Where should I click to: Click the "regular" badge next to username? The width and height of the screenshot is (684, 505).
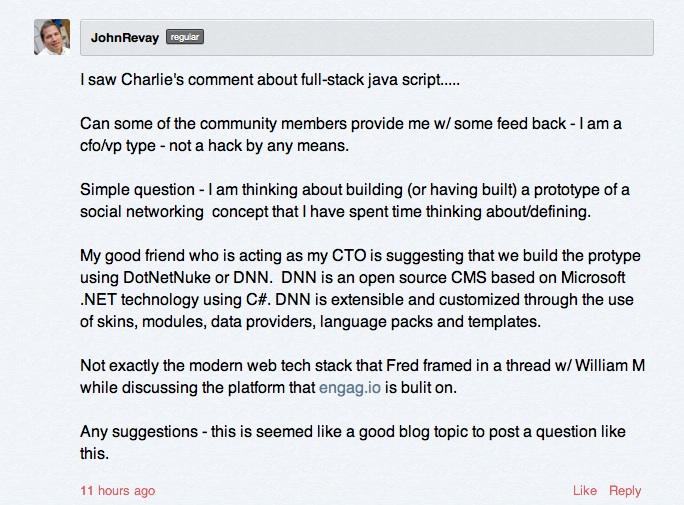pyautogui.click(x=185, y=37)
